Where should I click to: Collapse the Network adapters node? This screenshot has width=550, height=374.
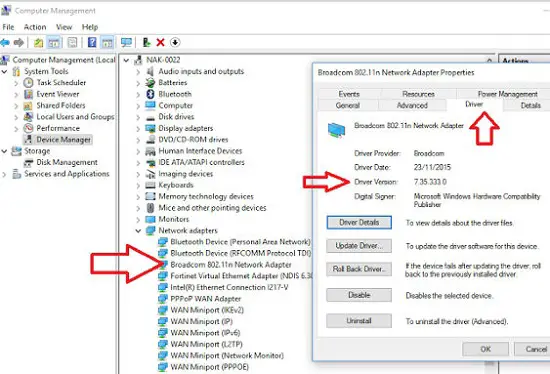138,231
